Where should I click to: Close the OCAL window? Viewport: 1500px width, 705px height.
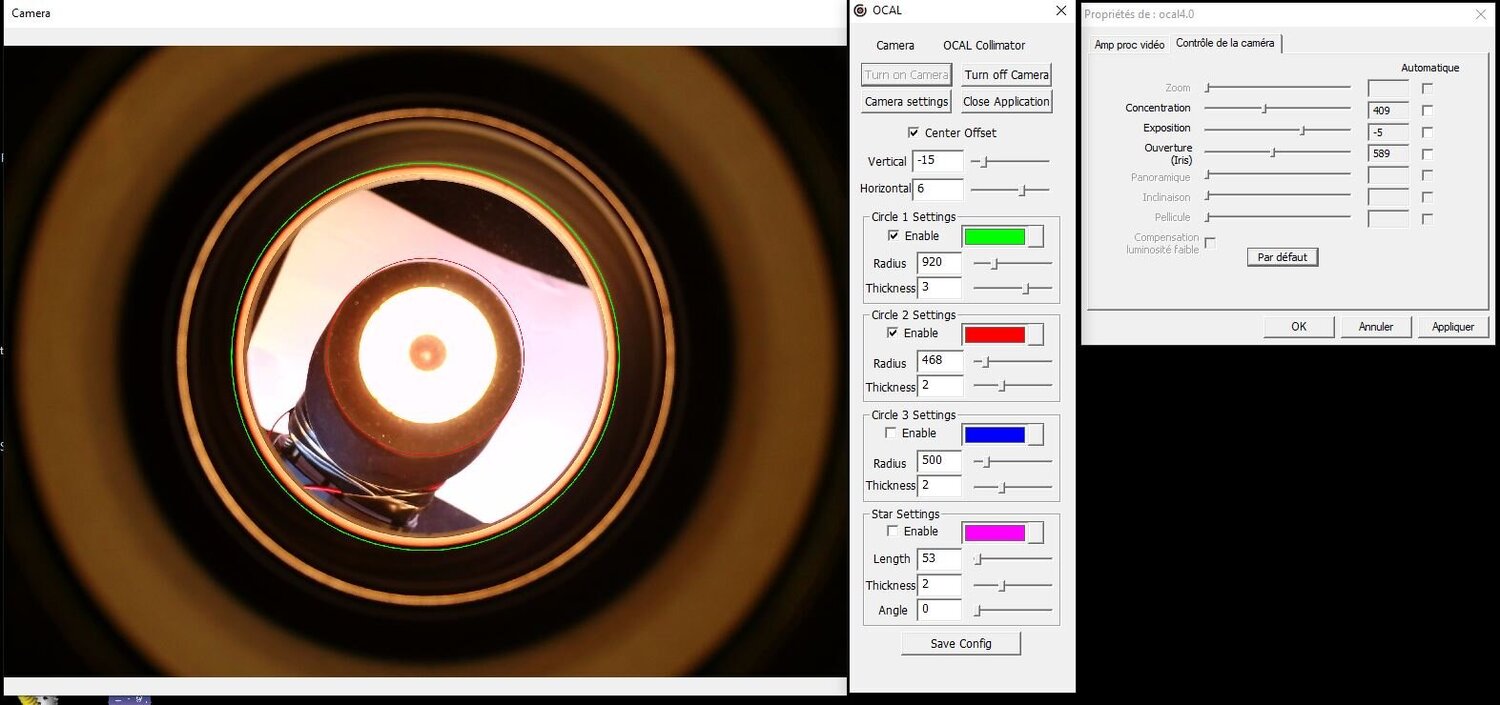pyautogui.click(x=1061, y=11)
